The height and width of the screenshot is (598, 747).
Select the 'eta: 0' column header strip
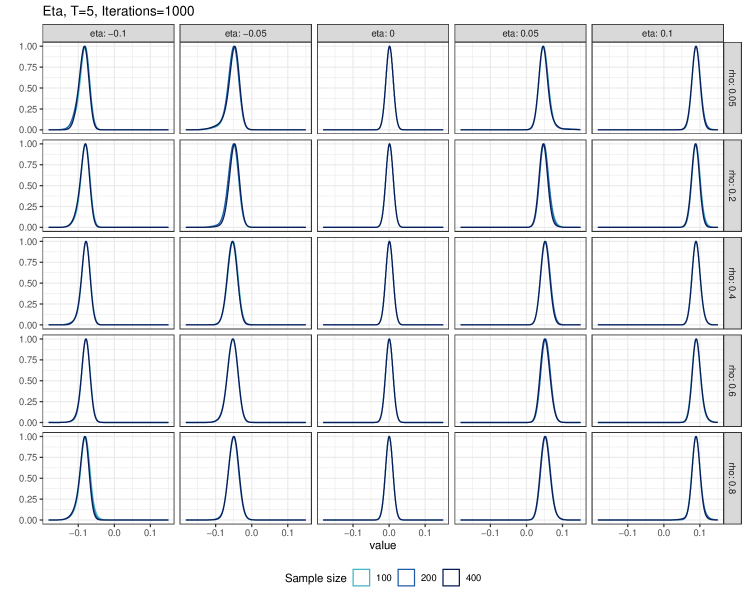[x=383, y=33]
